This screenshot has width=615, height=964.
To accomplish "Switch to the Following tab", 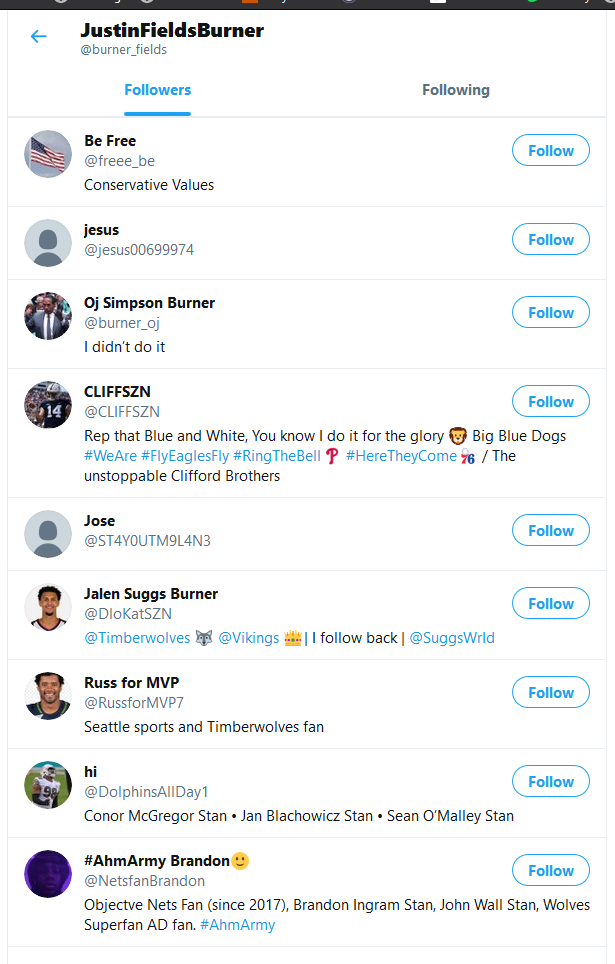I will [x=456, y=90].
